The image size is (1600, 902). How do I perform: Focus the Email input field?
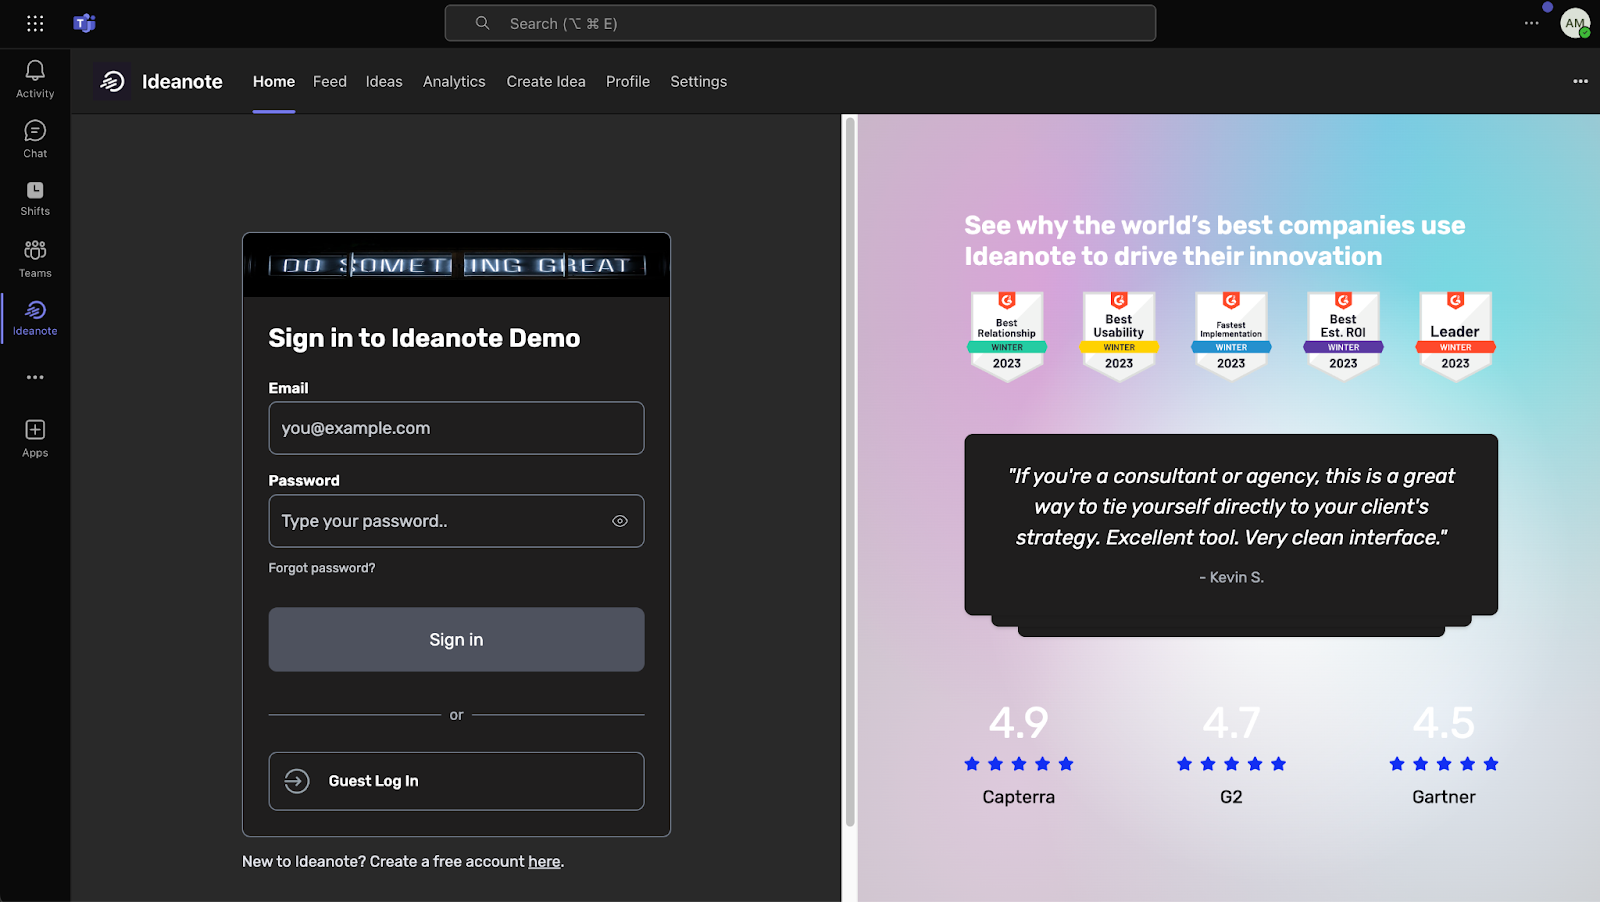pyautogui.click(x=456, y=428)
